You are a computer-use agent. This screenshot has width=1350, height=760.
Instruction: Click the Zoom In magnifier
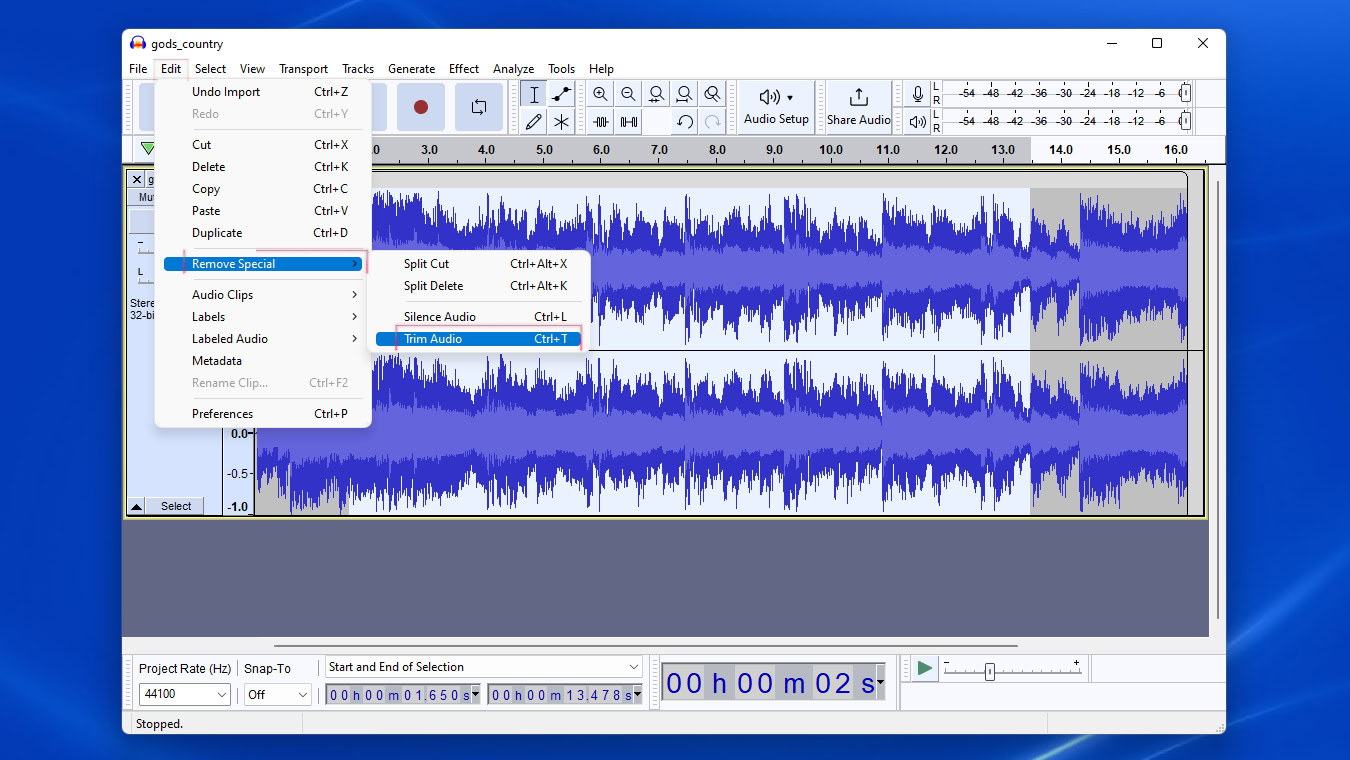pyautogui.click(x=600, y=94)
